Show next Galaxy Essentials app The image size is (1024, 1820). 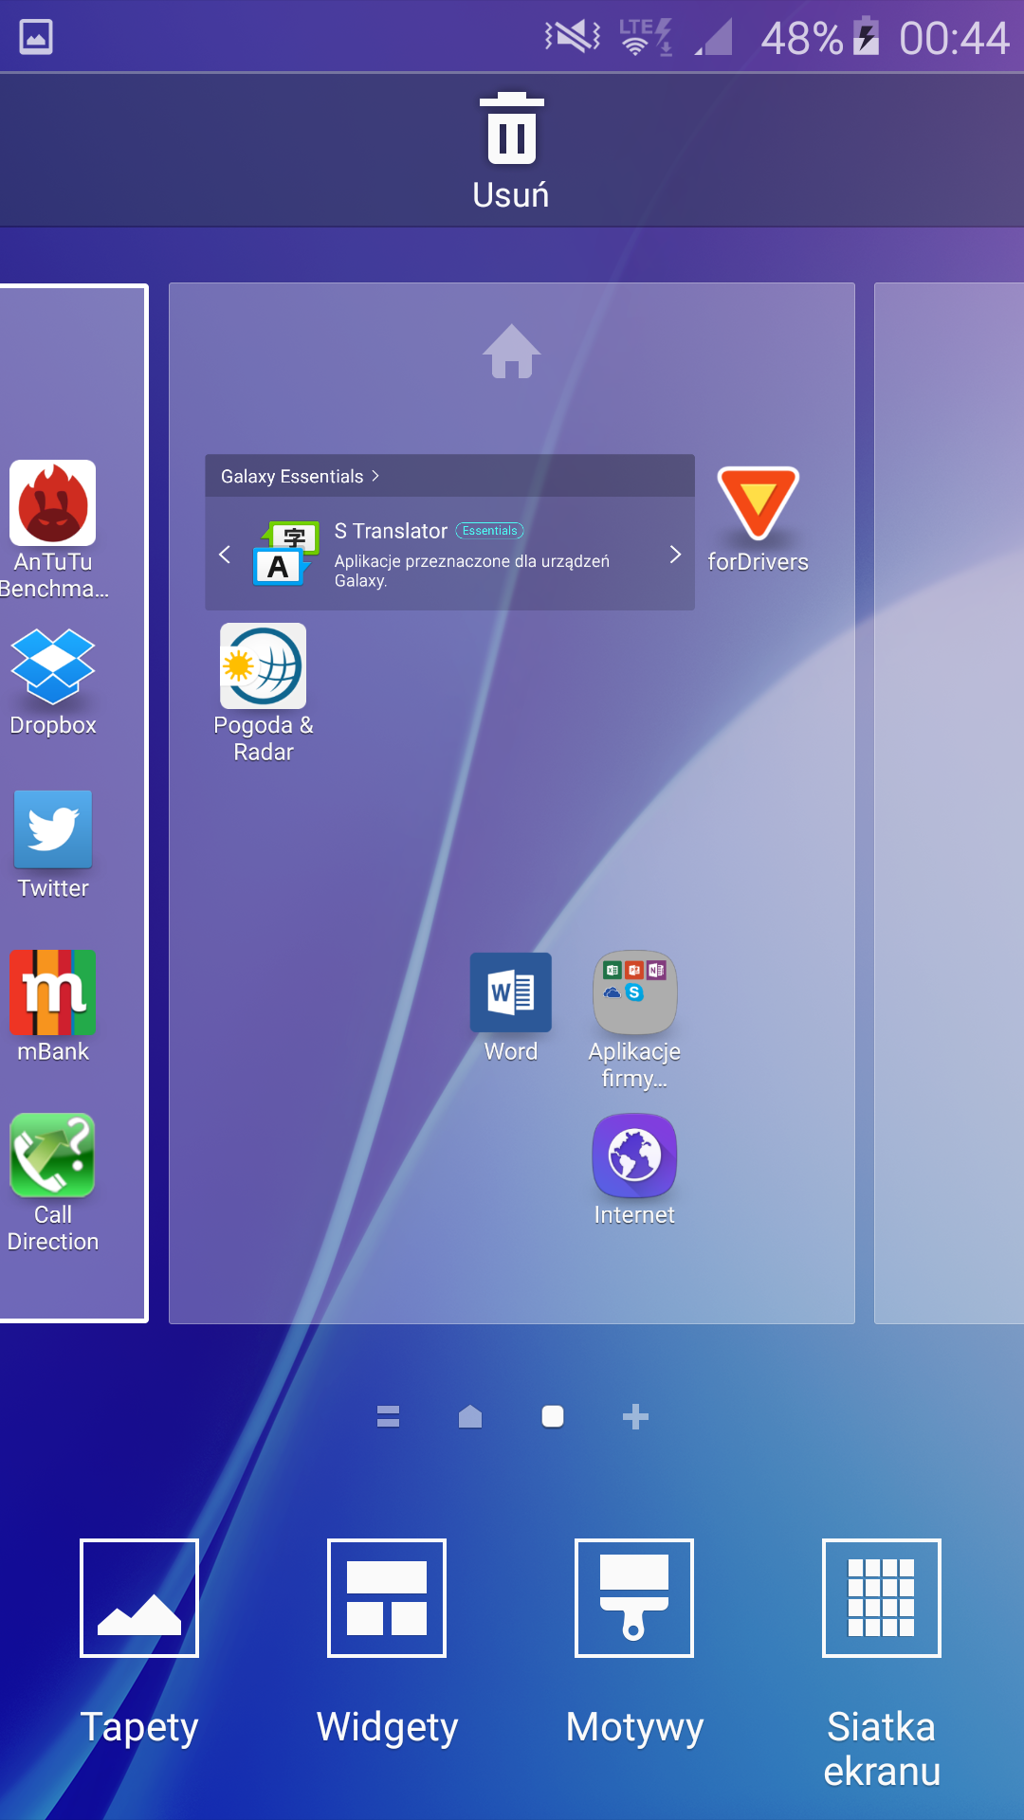pyautogui.click(x=675, y=554)
